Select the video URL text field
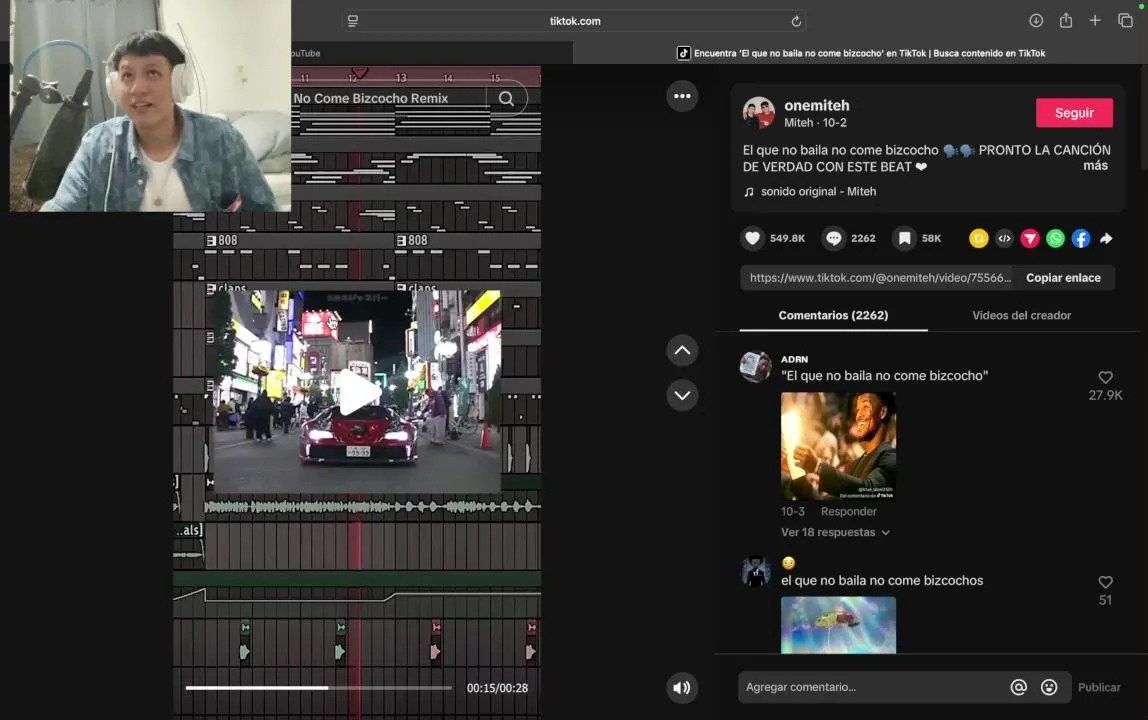1148x720 pixels. 878,278
